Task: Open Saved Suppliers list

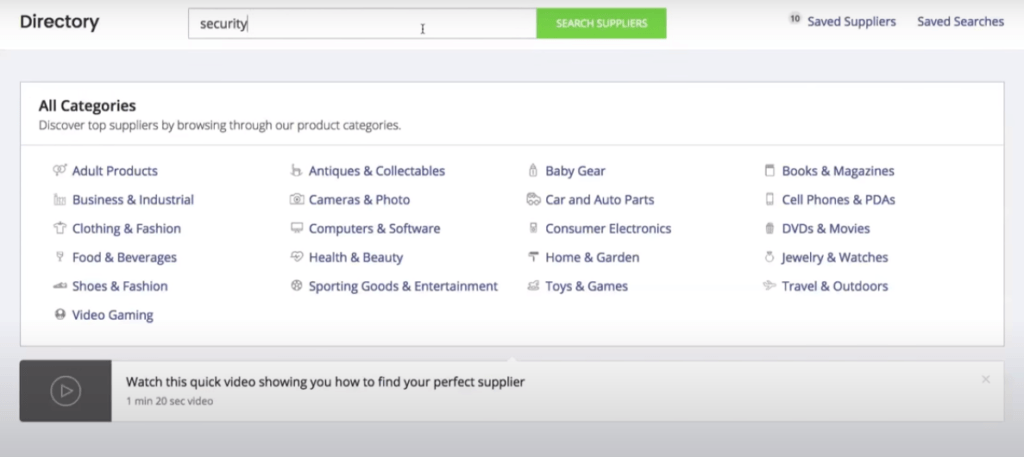Action: pos(852,22)
